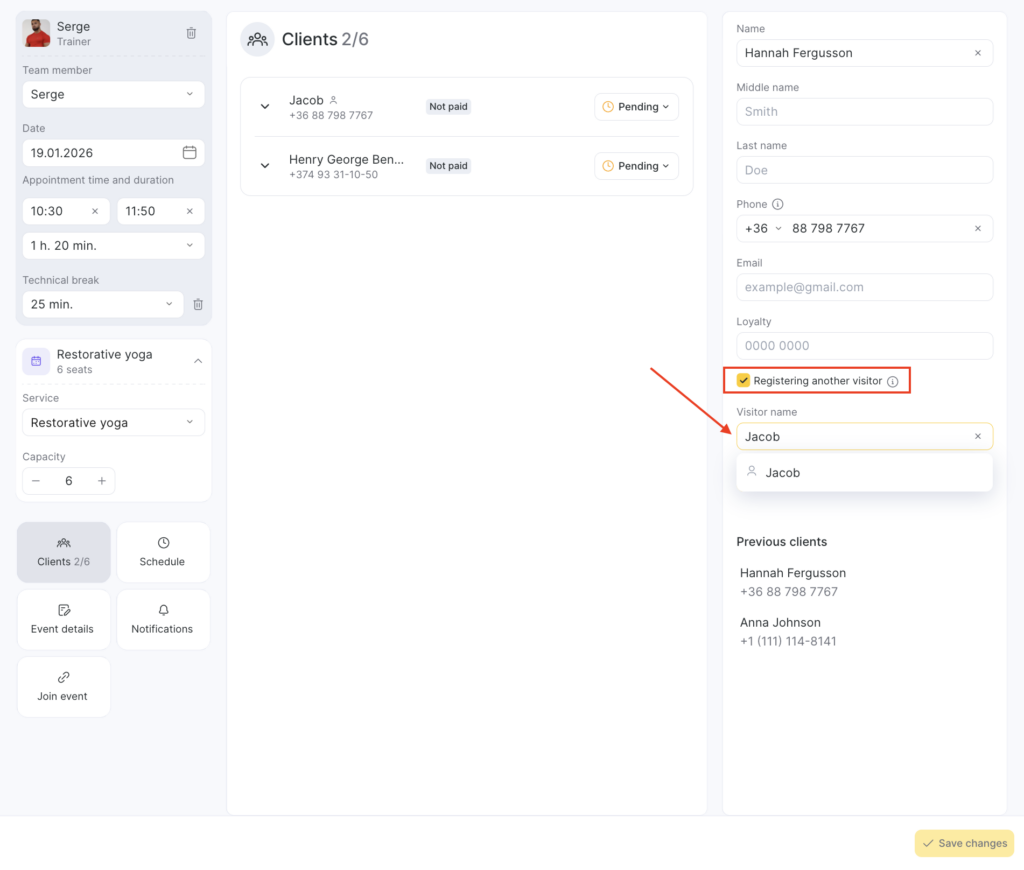Clear the 10:30 start time
This screenshot has width=1024, height=870.
(x=95, y=211)
